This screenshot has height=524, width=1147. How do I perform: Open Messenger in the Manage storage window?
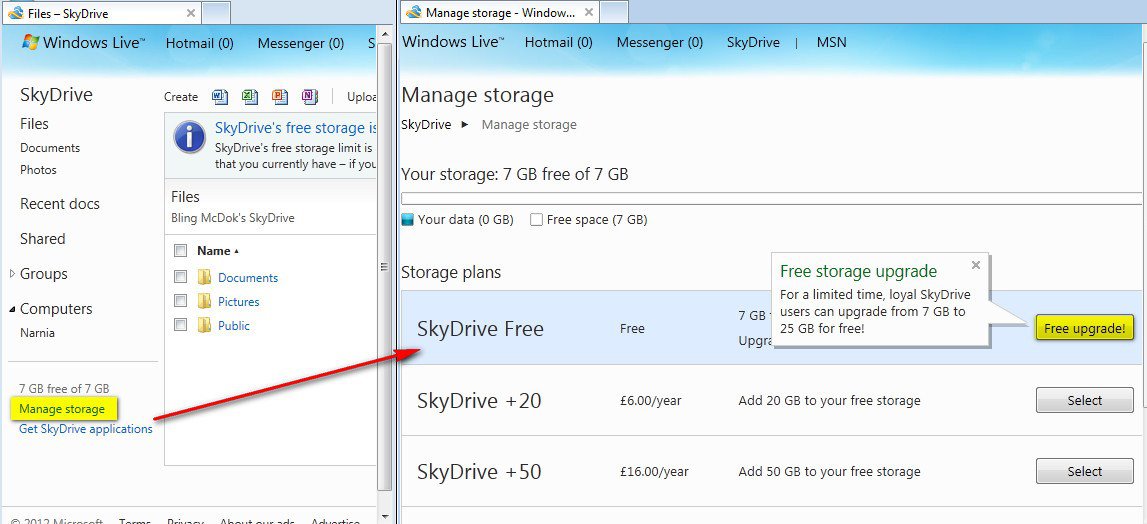(x=660, y=42)
